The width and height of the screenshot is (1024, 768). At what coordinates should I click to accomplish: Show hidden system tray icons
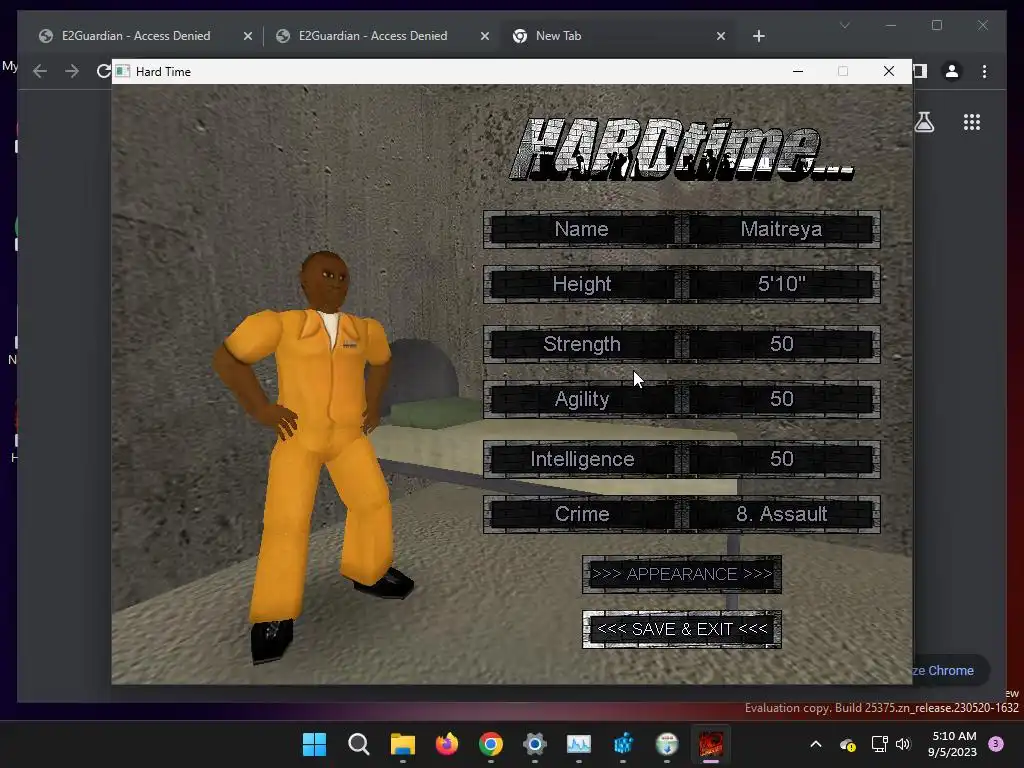coord(816,744)
